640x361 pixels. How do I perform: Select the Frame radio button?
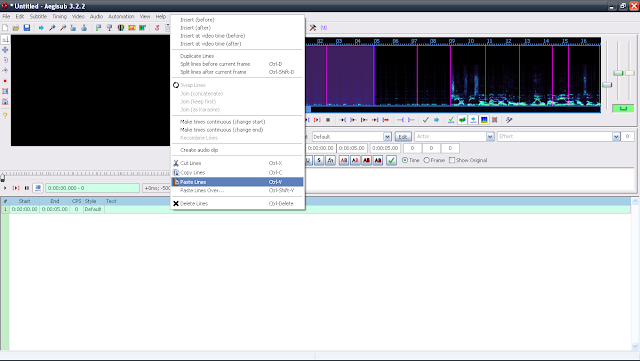pos(434,160)
